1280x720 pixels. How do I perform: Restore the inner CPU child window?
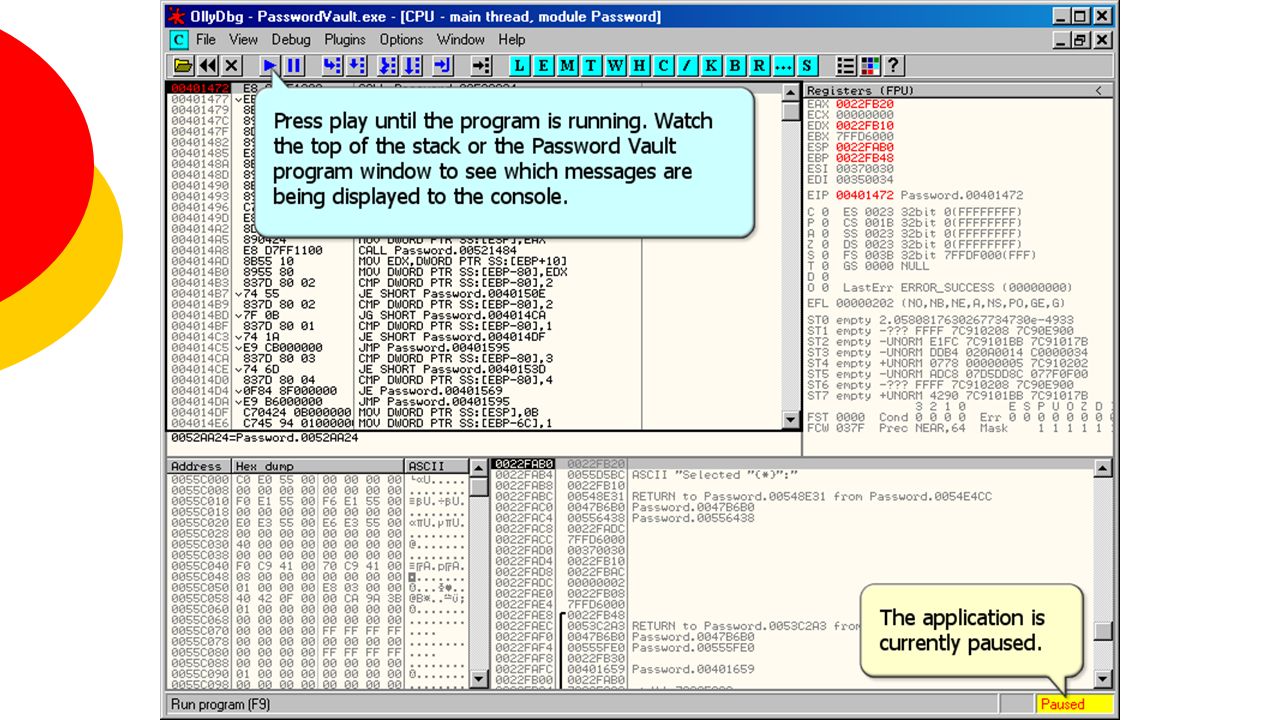[x=1081, y=40]
